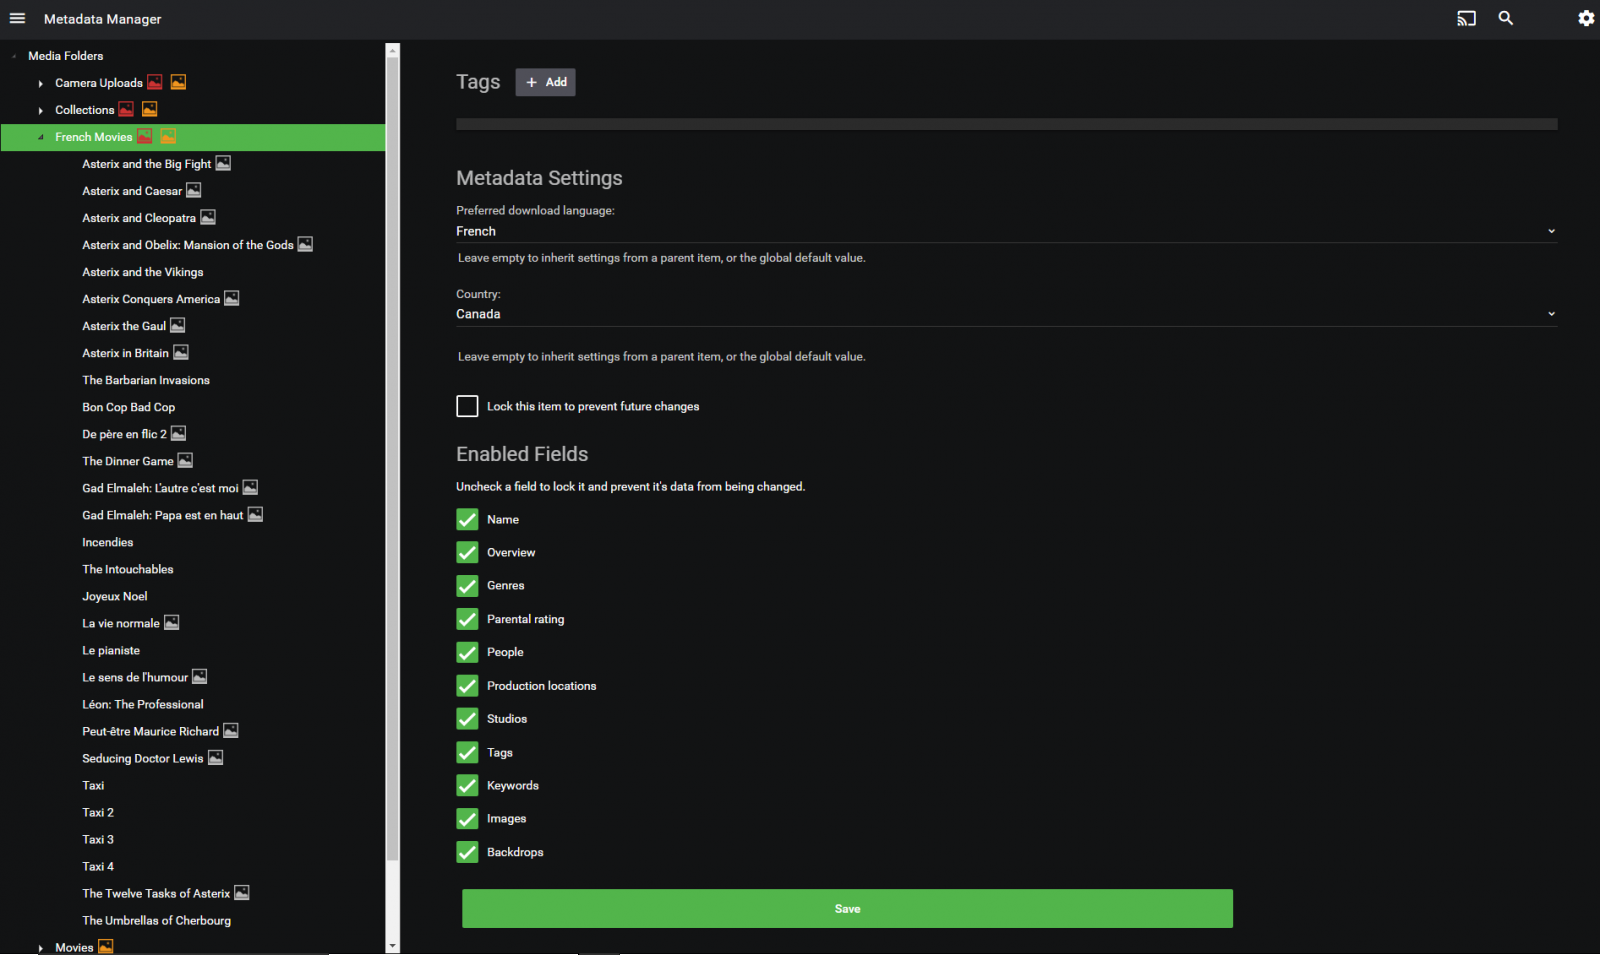Open the Country dropdown

tap(1005, 314)
